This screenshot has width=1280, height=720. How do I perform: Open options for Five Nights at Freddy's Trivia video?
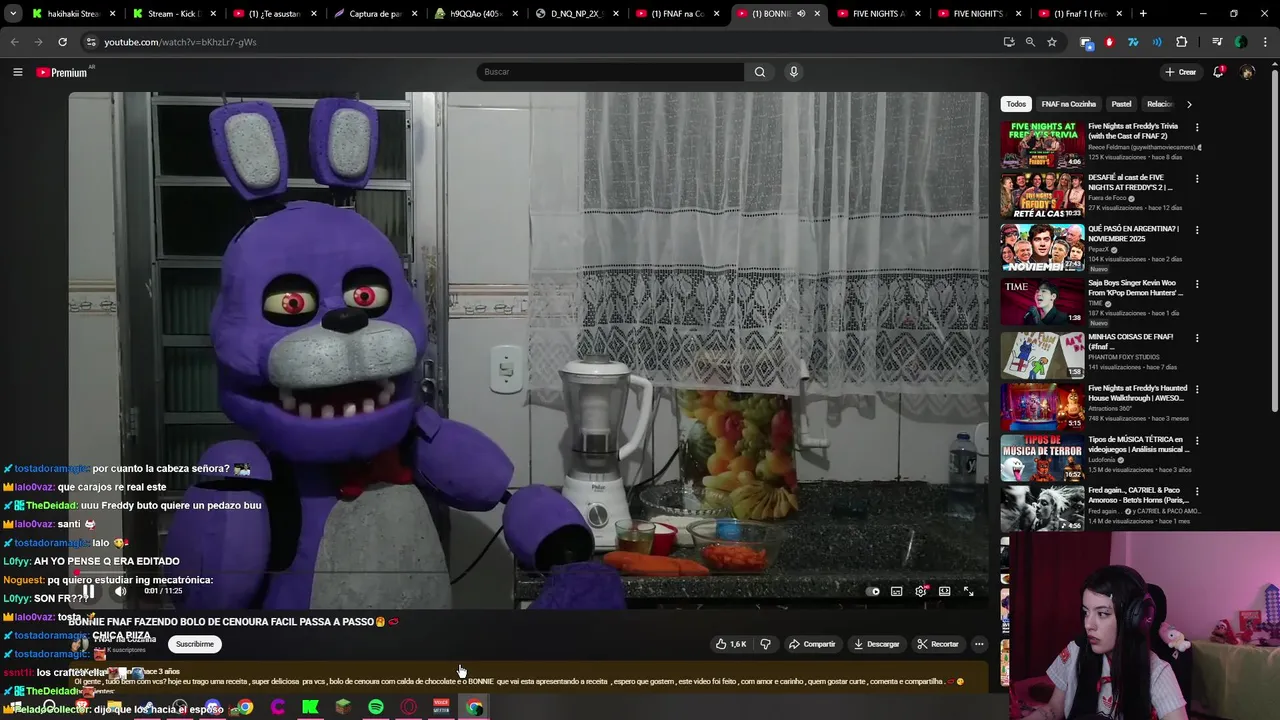pyautogui.click(x=1197, y=127)
